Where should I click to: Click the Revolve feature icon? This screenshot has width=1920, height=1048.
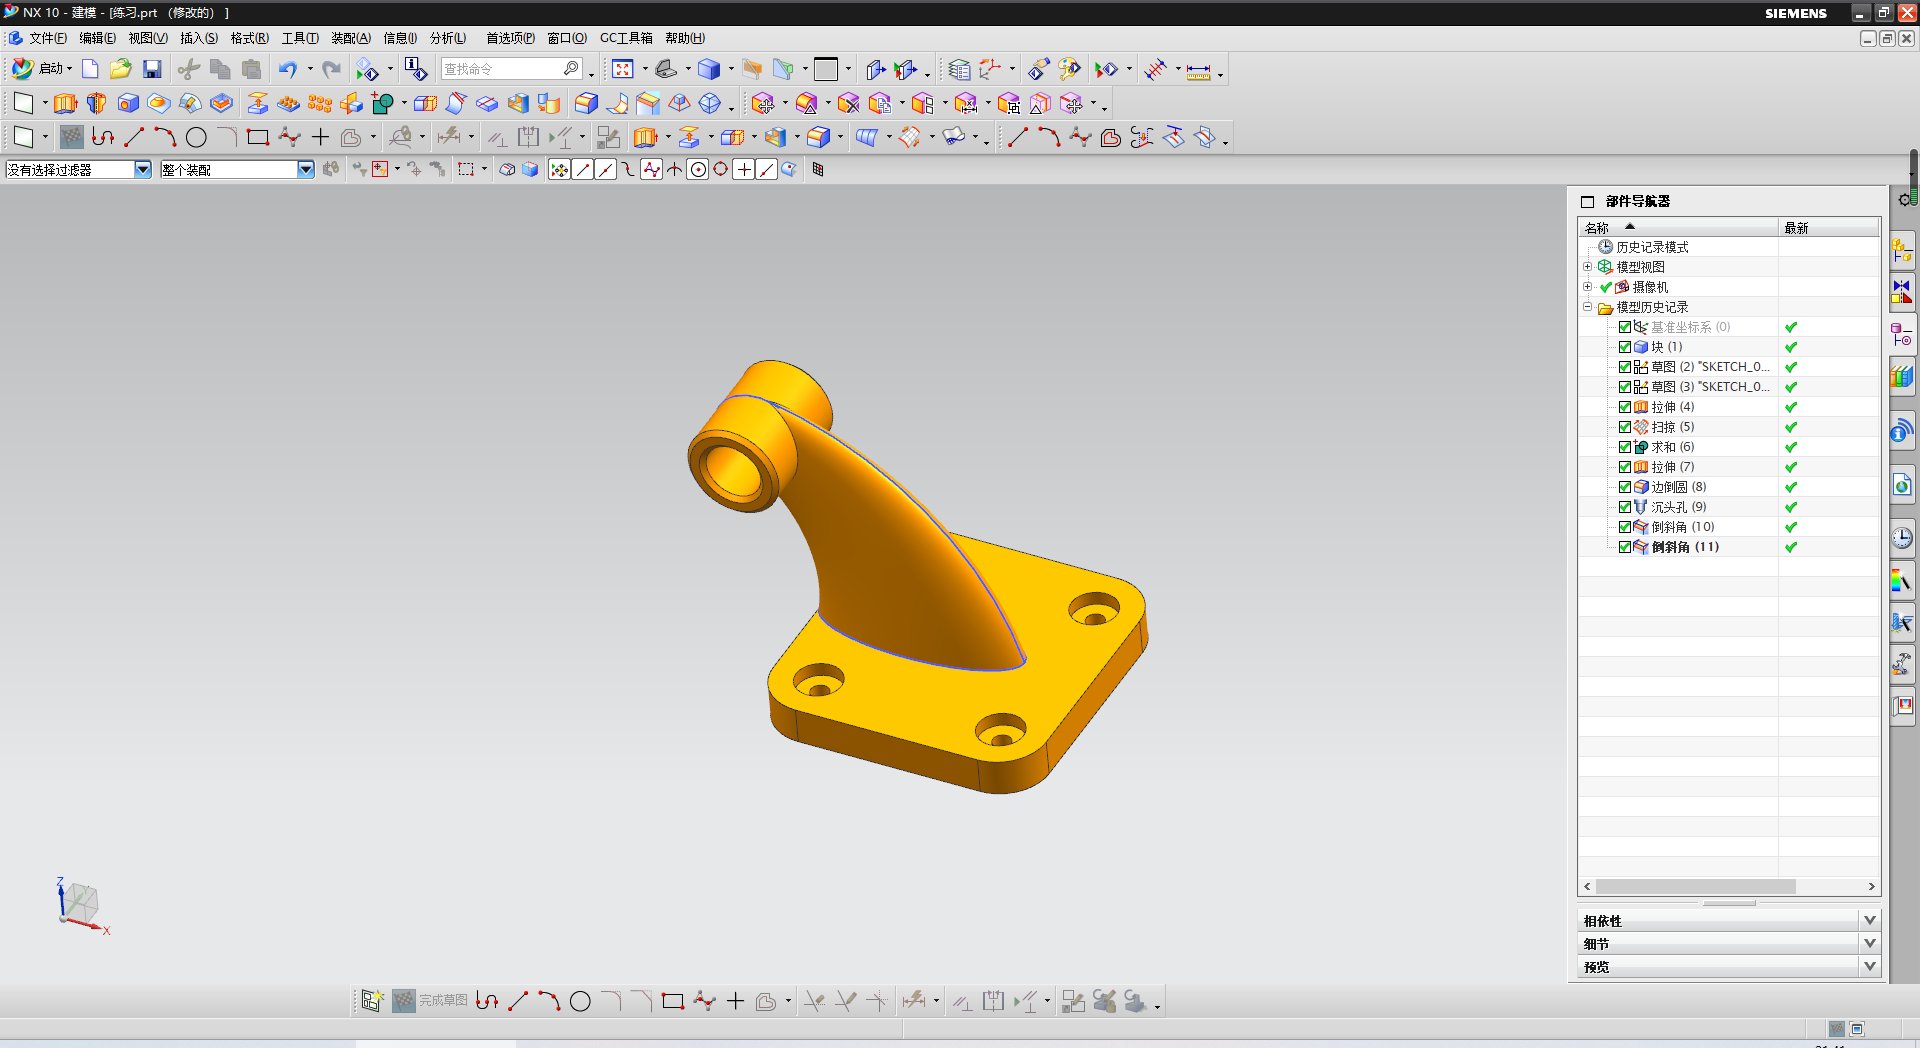(x=96, y=103)
